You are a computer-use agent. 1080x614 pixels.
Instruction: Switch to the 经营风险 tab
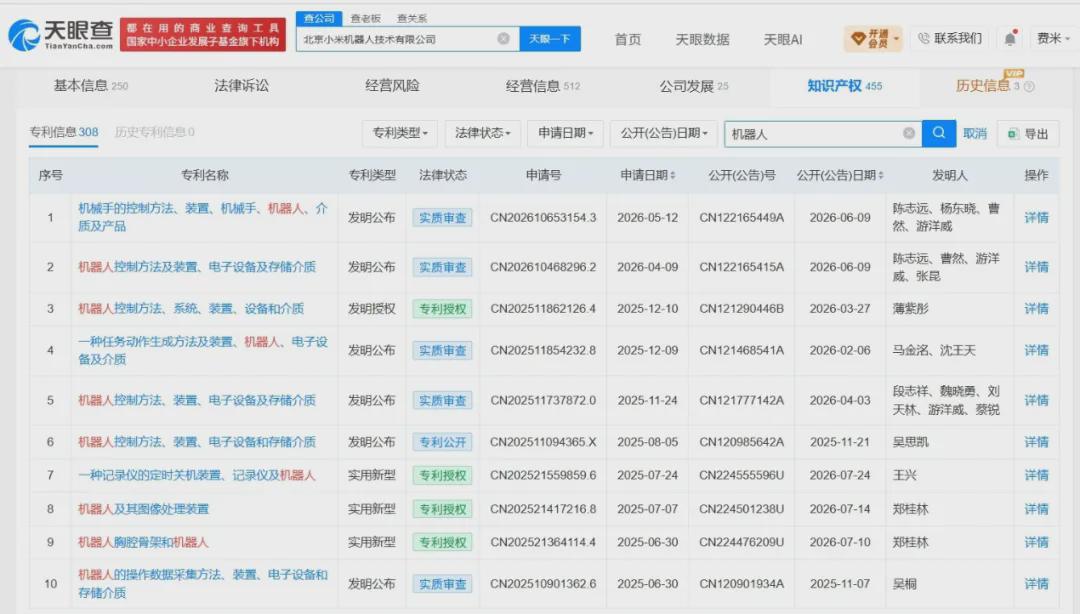click(392, 85)
